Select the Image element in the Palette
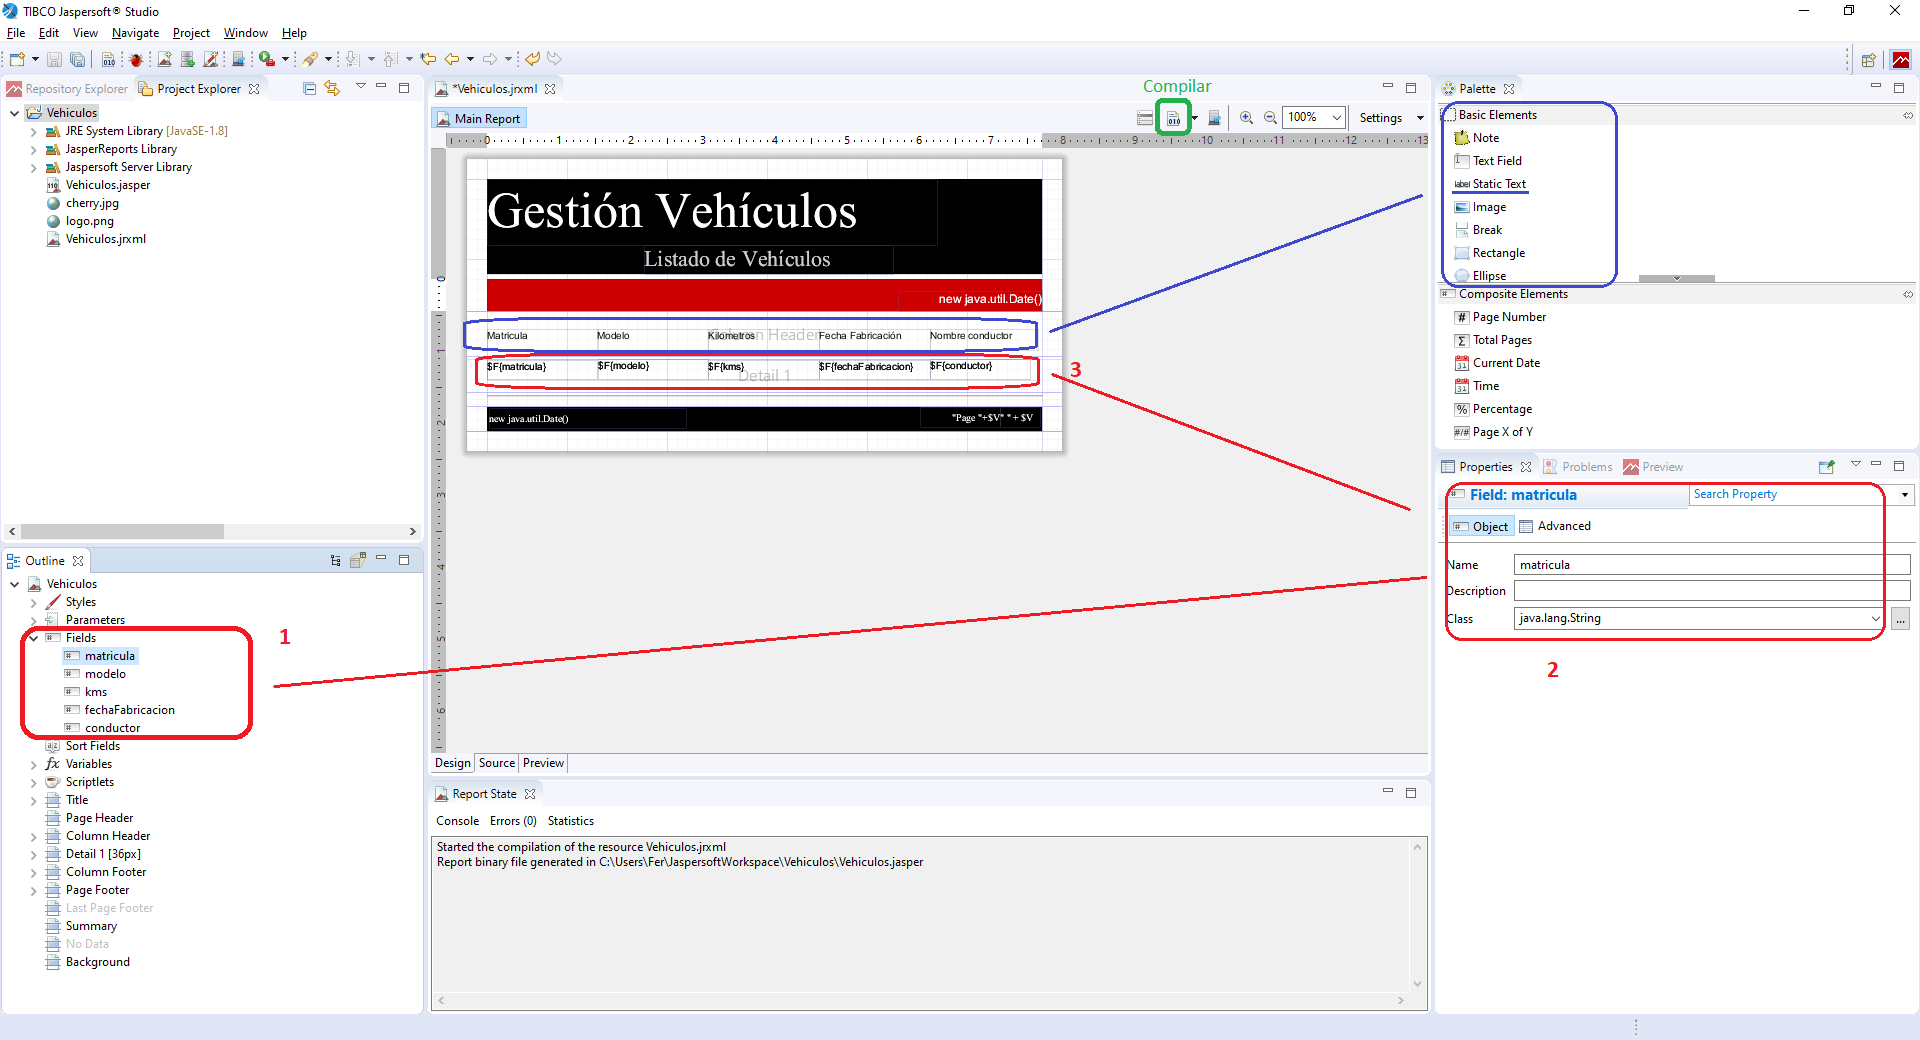Viewport: 1920px width, 1040px height. pos(1488,207)
